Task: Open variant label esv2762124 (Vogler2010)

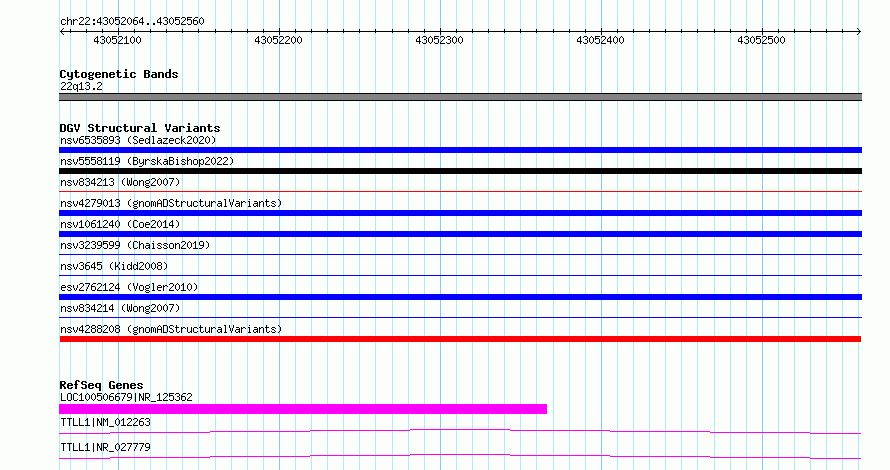Action: click(129, 287)
